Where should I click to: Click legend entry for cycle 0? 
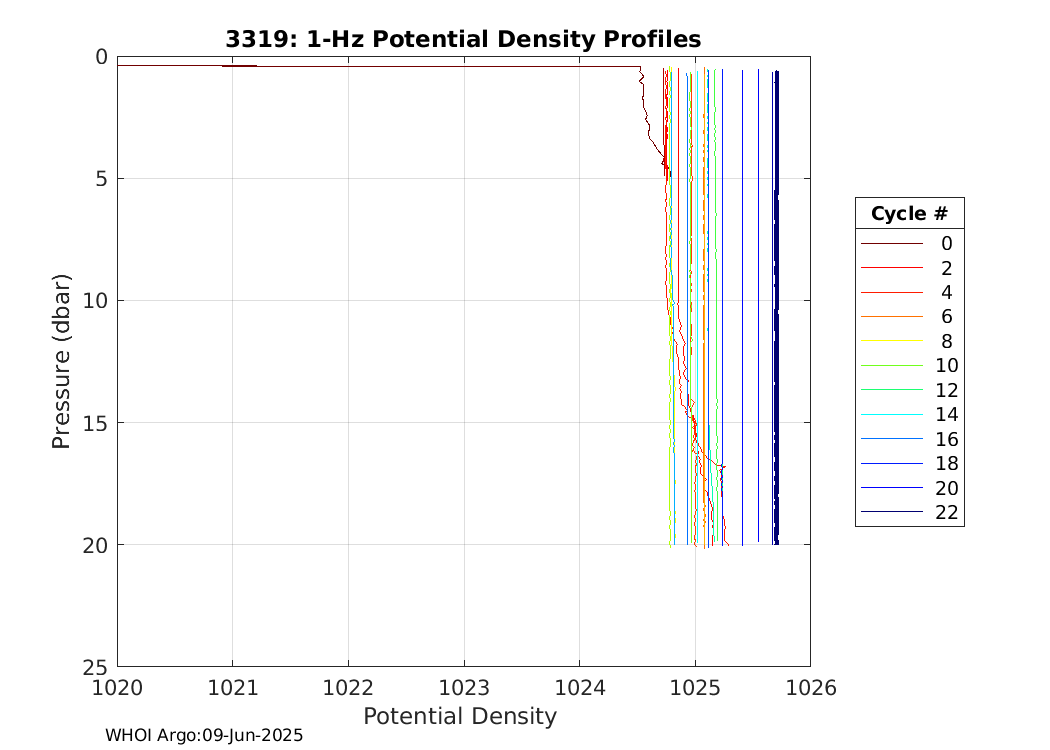coord(909,244)
